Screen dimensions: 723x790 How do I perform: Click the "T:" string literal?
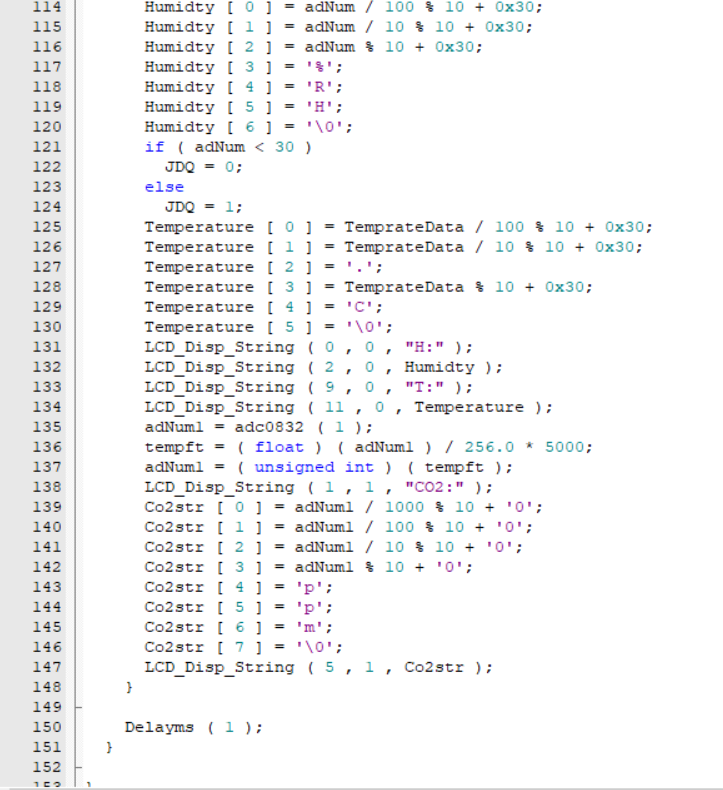point(424,387)
